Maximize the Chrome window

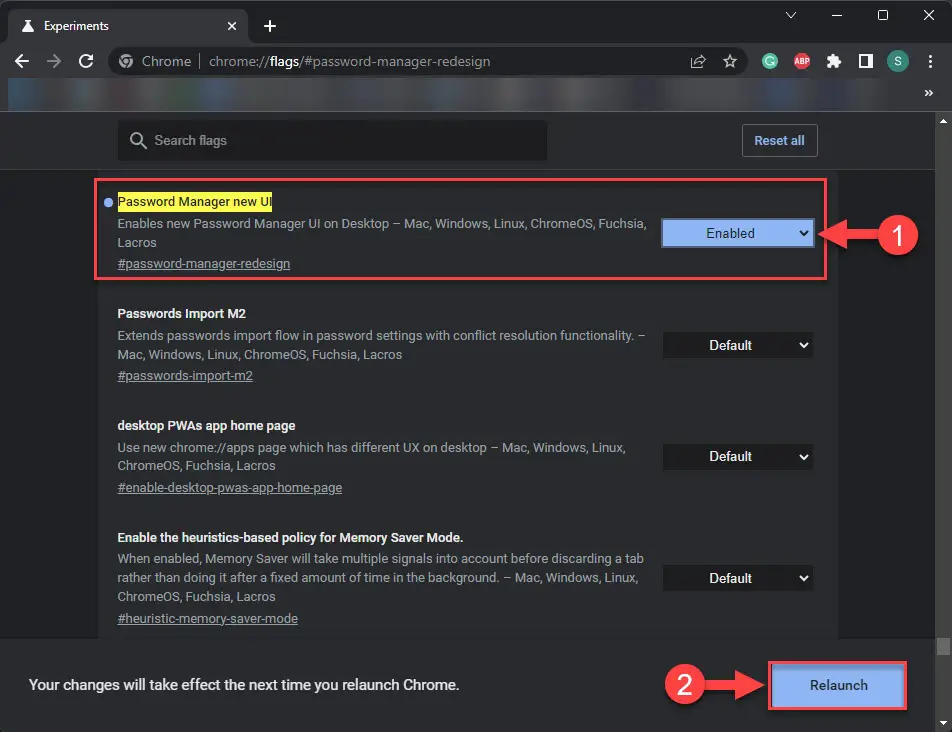(883, 15)
